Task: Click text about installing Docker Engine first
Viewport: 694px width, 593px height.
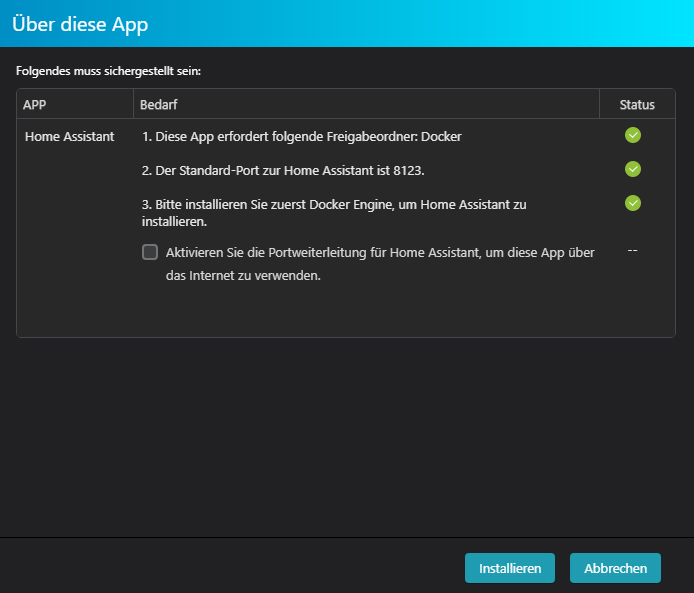Action: click(x=334, y=213)
